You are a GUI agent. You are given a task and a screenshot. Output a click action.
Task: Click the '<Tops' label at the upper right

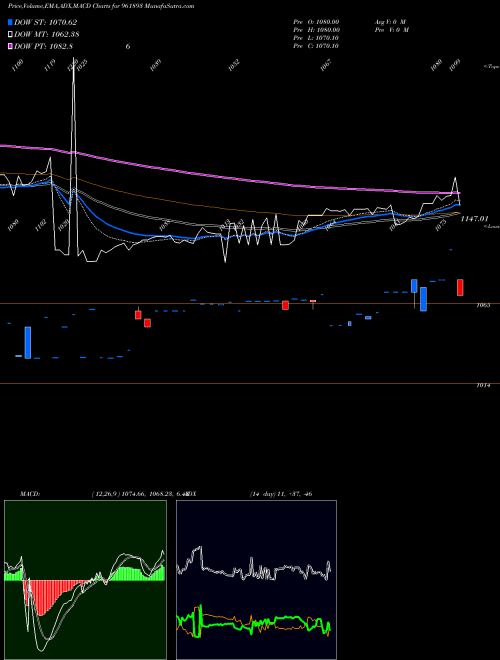(491, 67)
